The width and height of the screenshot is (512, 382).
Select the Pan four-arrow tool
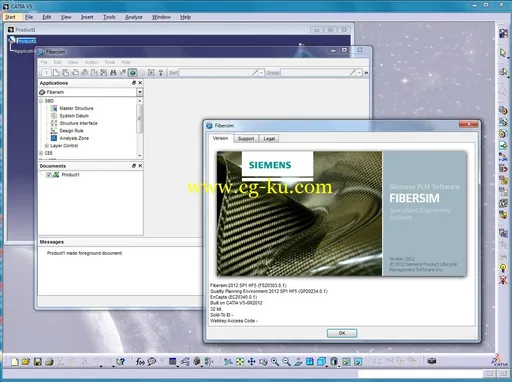click(x=251, y=361)
